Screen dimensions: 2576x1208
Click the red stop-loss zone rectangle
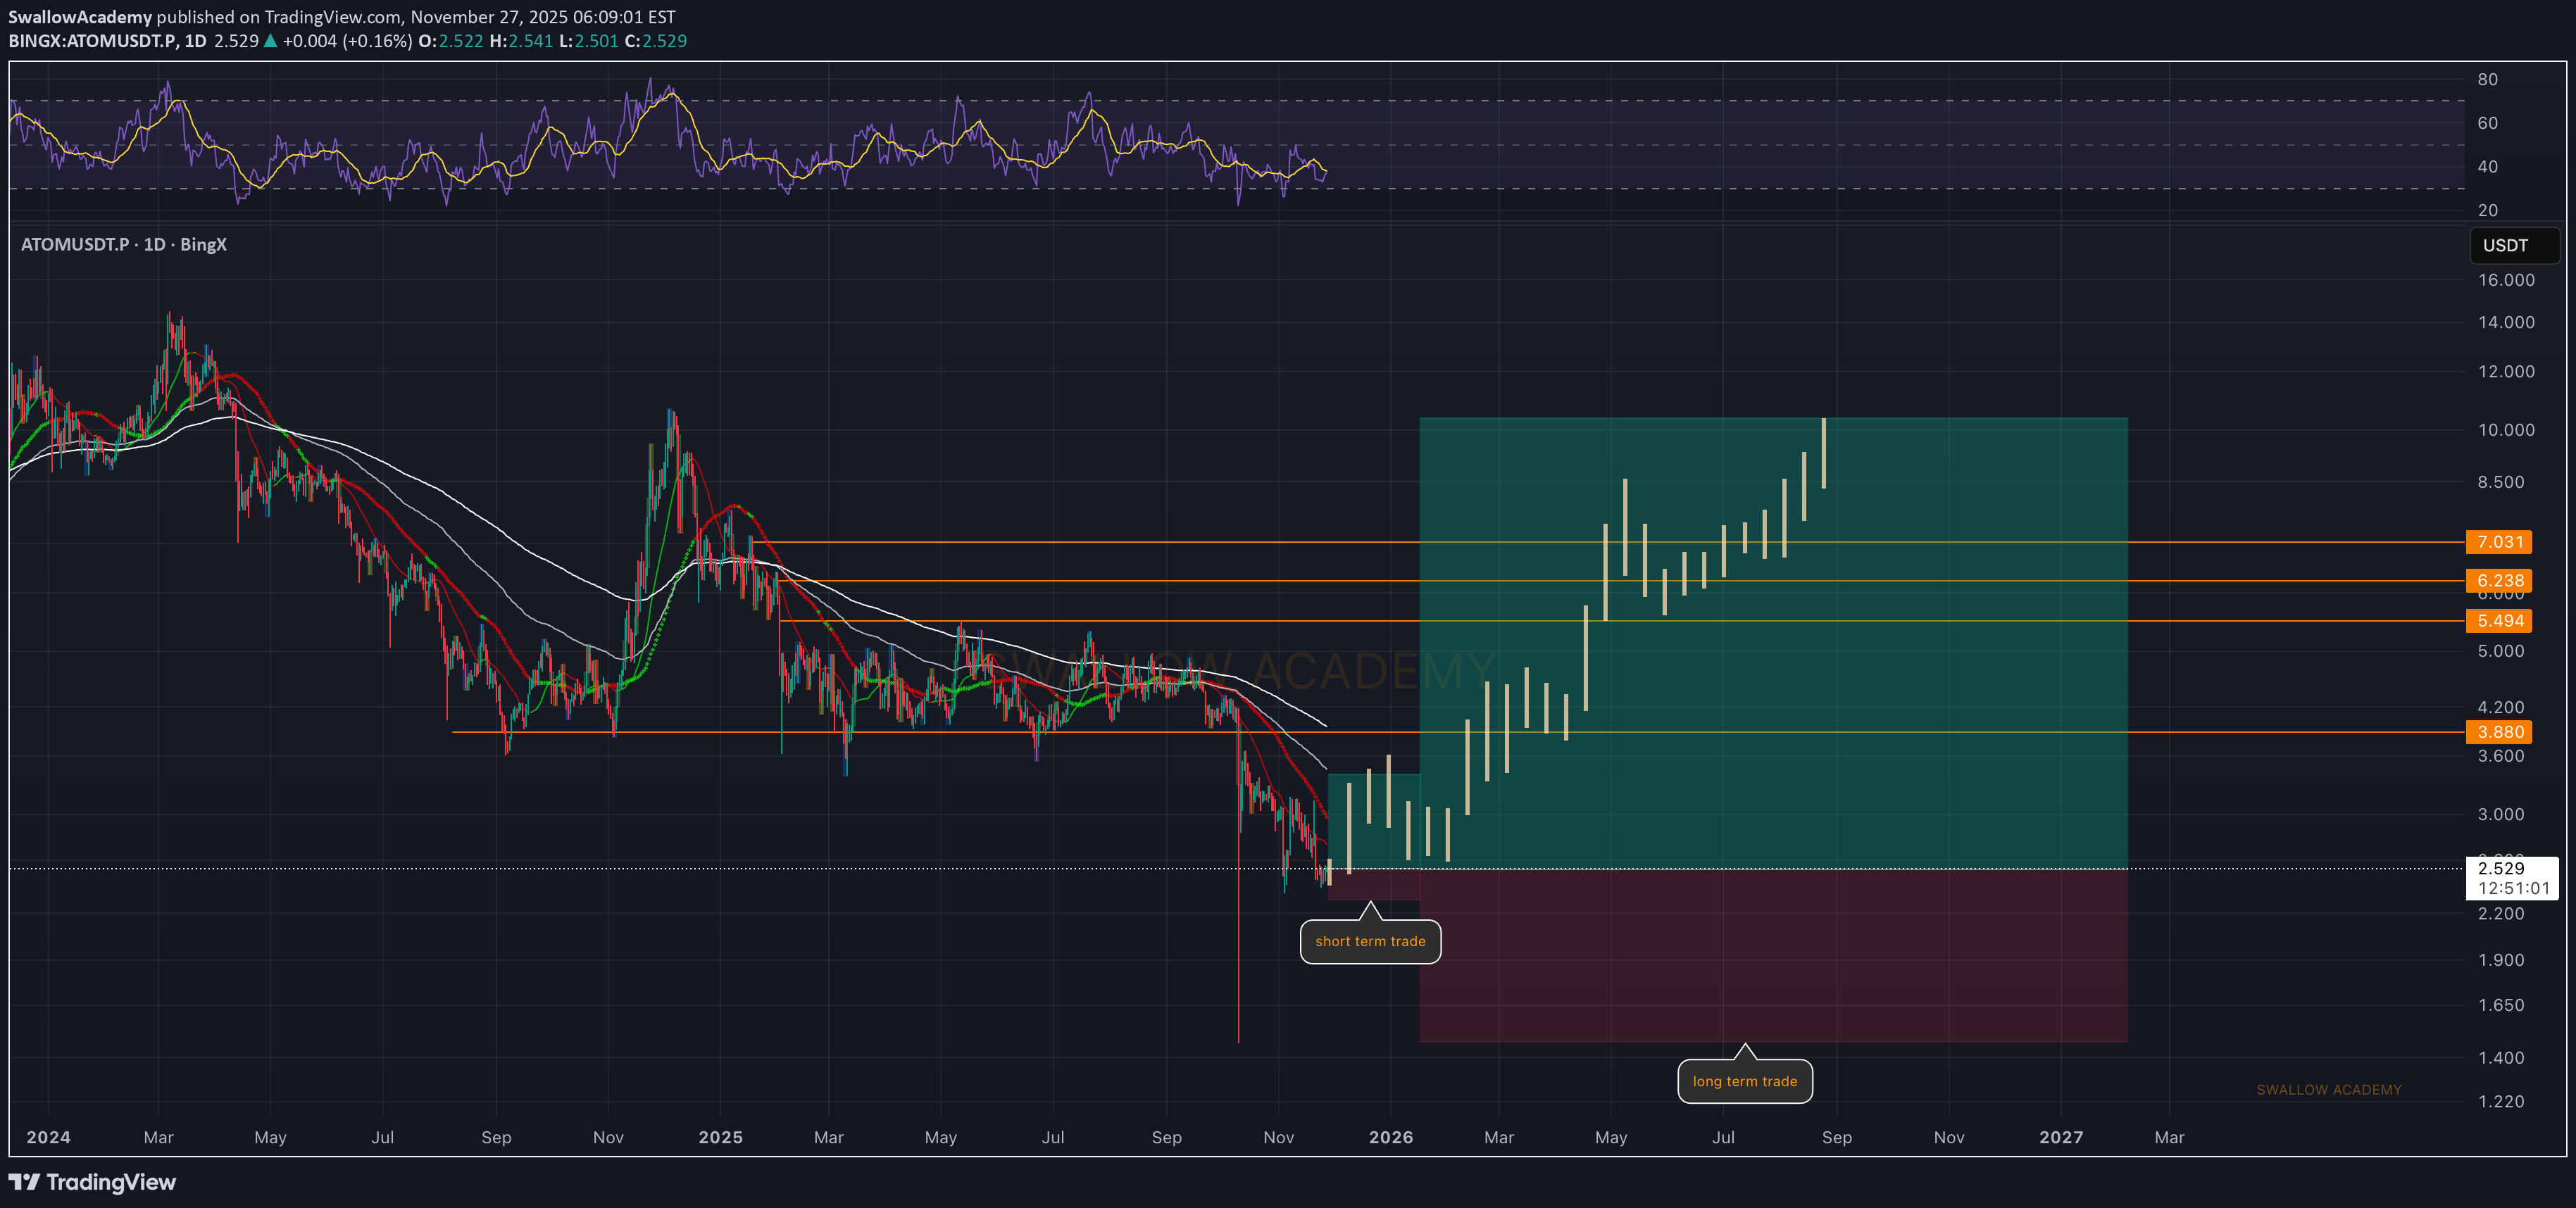pos(1772,955)
